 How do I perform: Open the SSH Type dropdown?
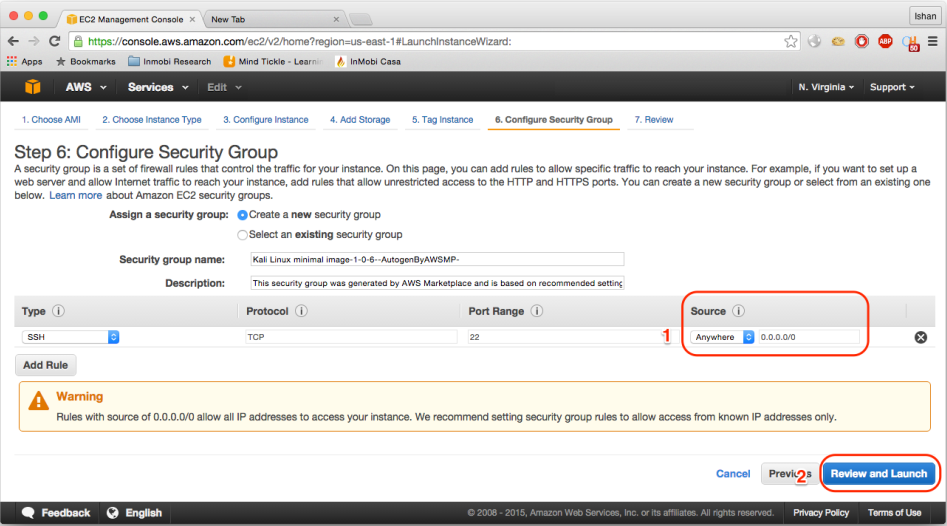click(71, 337)
